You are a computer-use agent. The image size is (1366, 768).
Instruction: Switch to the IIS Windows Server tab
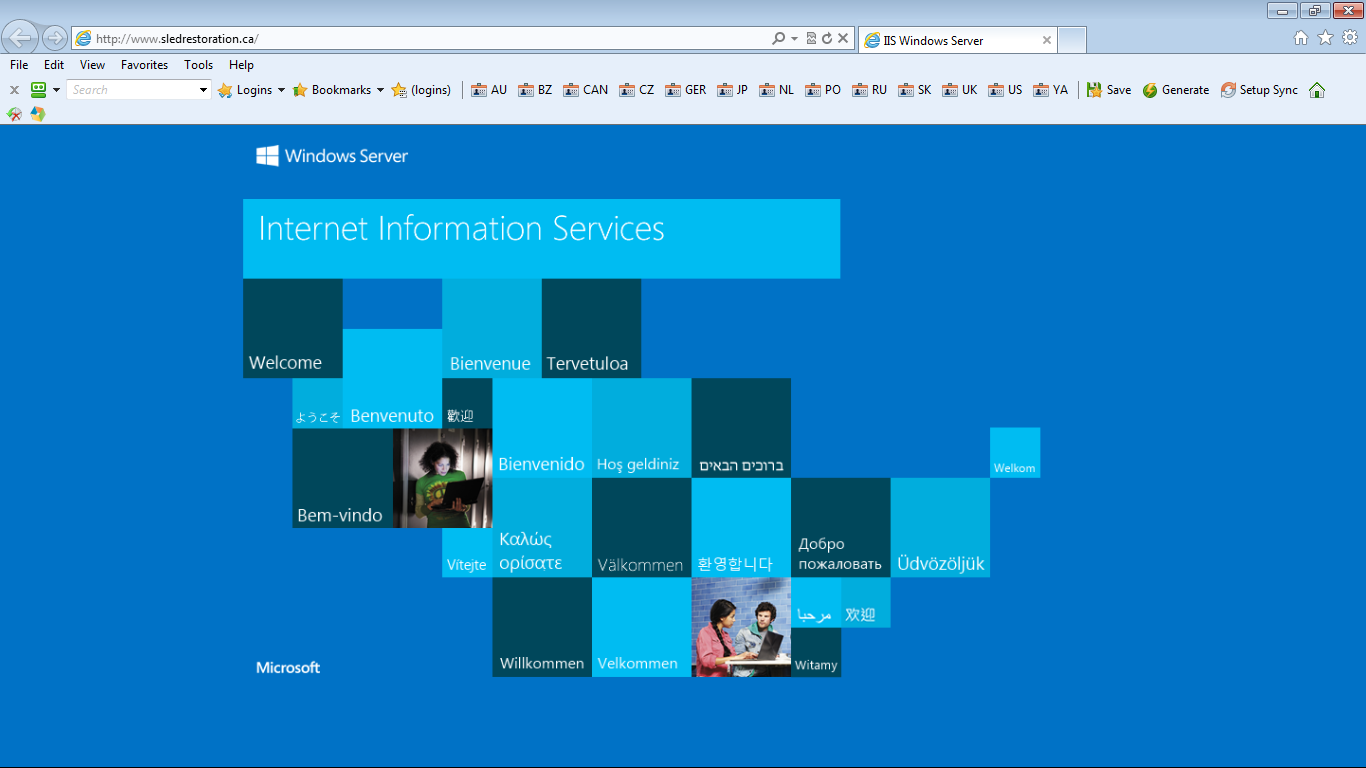point(950,41)
